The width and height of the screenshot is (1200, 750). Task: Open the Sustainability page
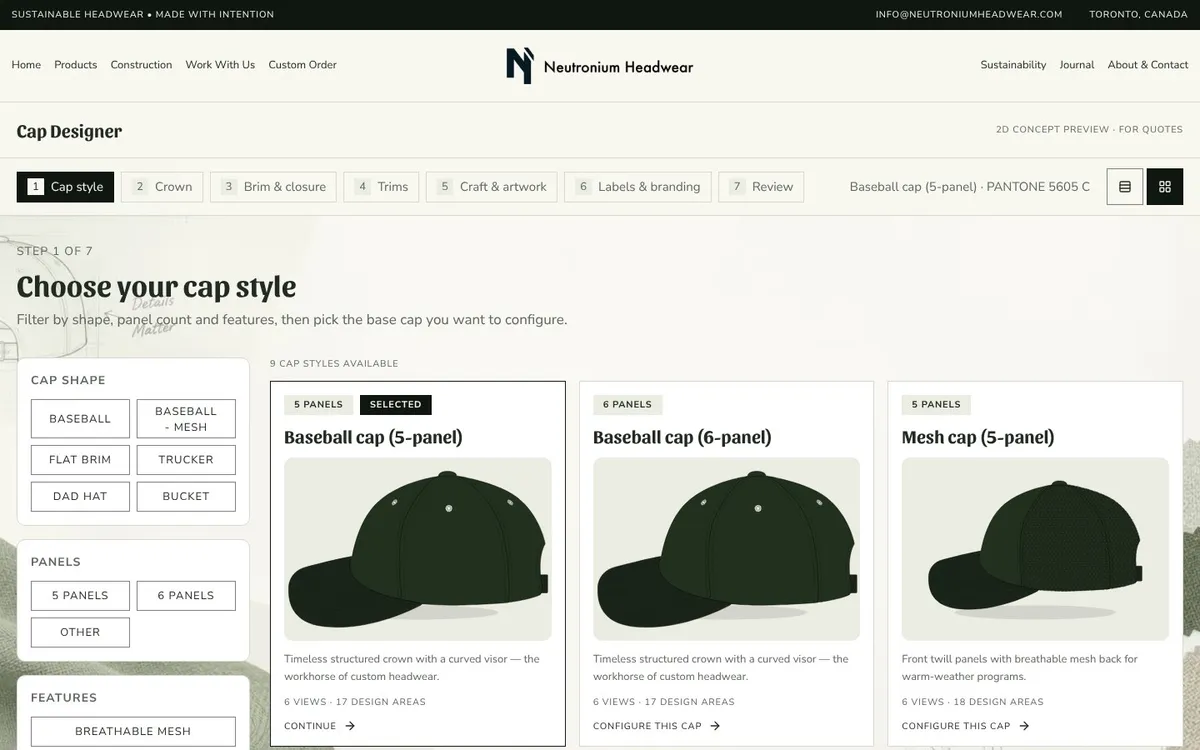1013,65
